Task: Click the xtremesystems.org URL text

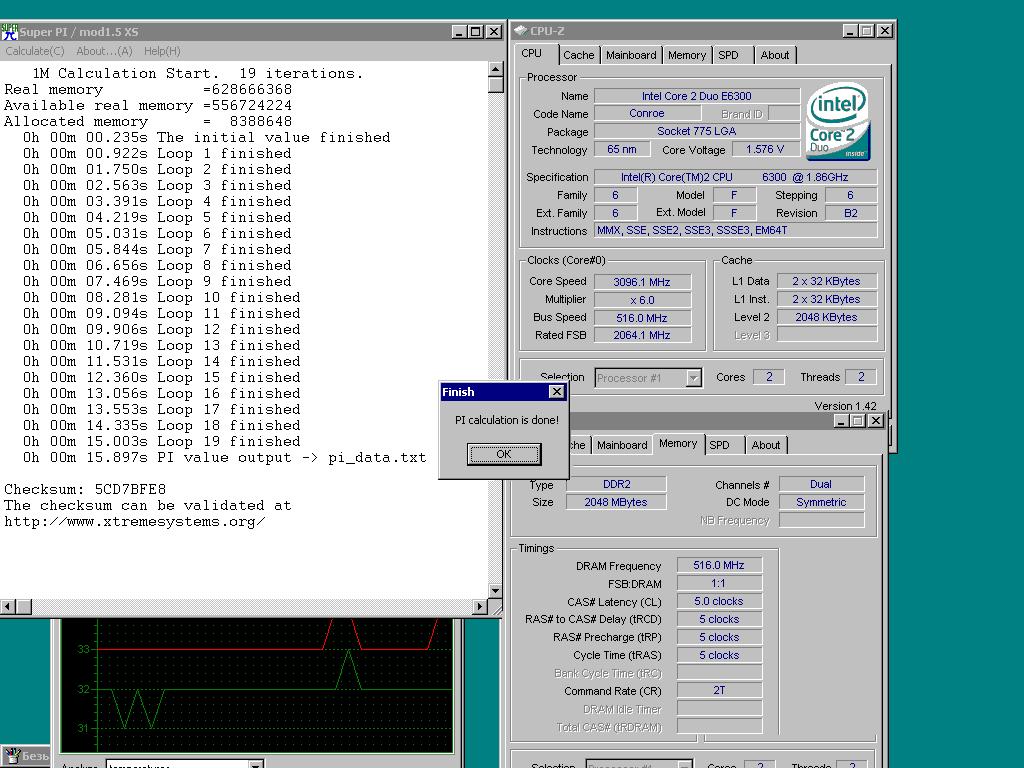Action: pyautogui.click(x=135, y=521)
